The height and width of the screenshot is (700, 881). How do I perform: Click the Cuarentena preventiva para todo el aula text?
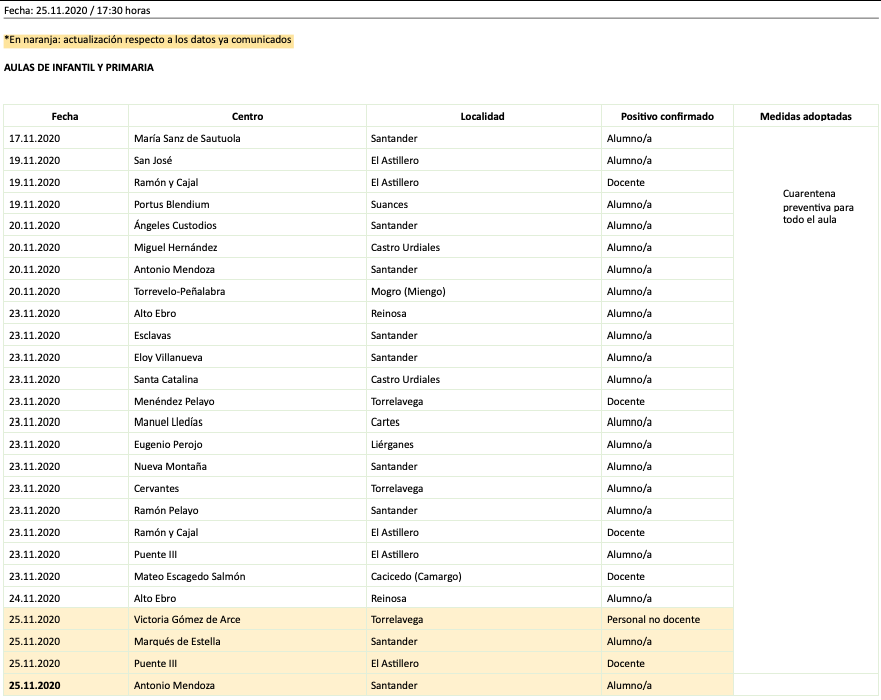[817, 206]
